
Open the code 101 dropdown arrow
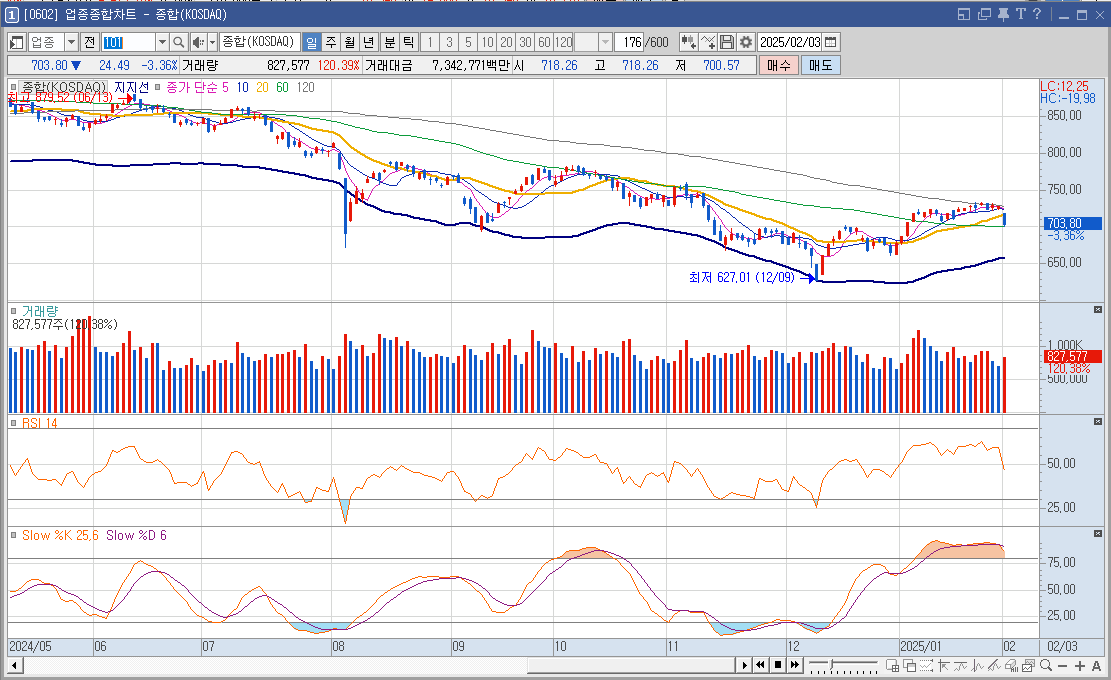click(x=162, y=42)
